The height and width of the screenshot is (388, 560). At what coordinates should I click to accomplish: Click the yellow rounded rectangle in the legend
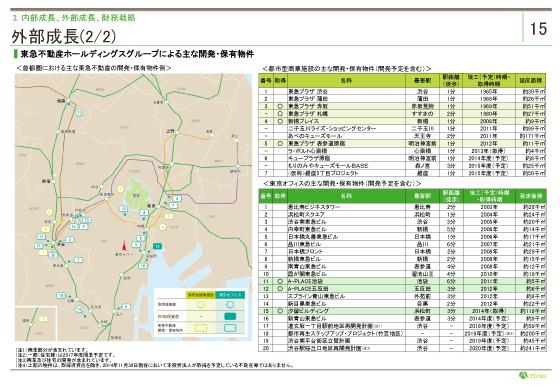[x=201, y=328]
